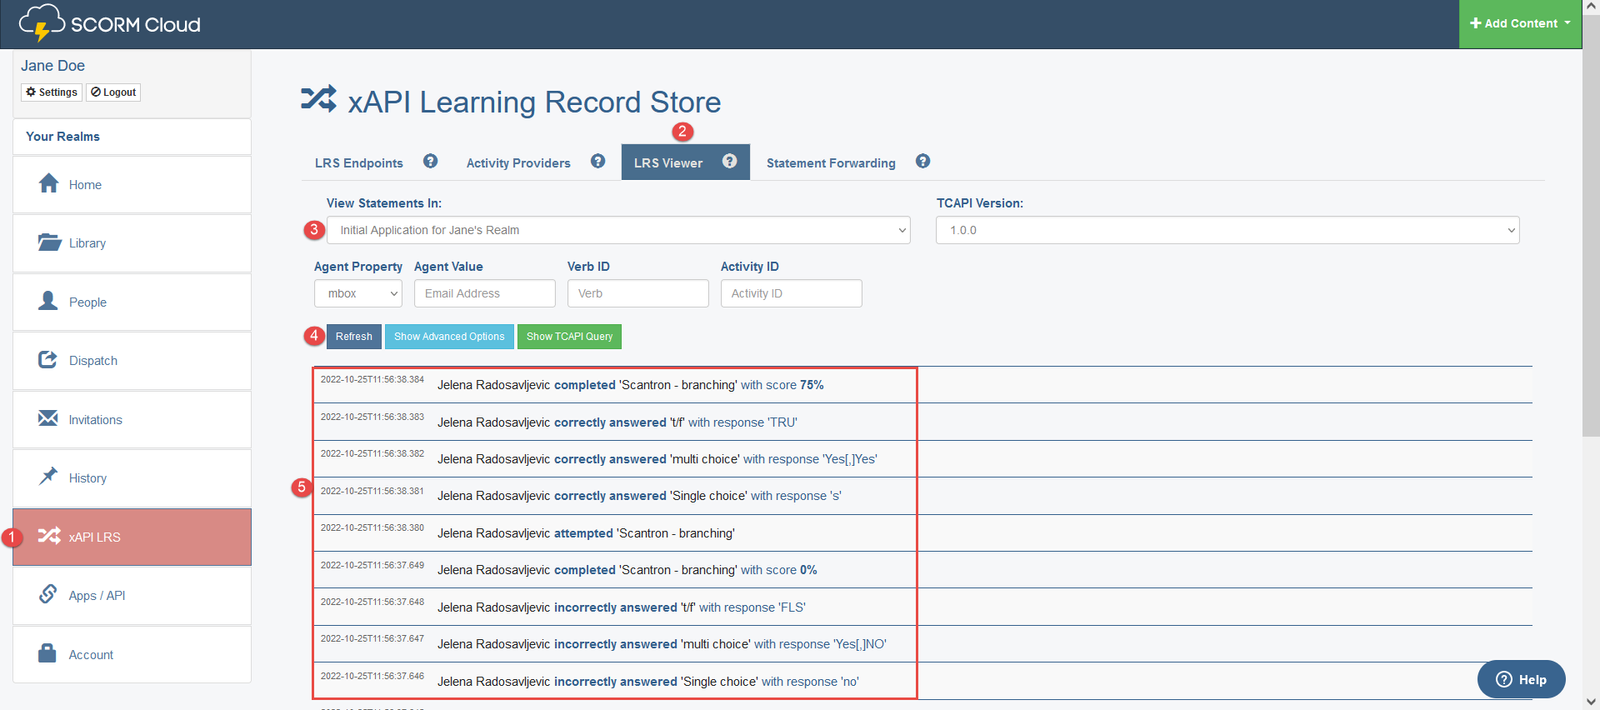Click the History pin icon
The height and width of the screenshot is (710, 1600).
point(48,477)
